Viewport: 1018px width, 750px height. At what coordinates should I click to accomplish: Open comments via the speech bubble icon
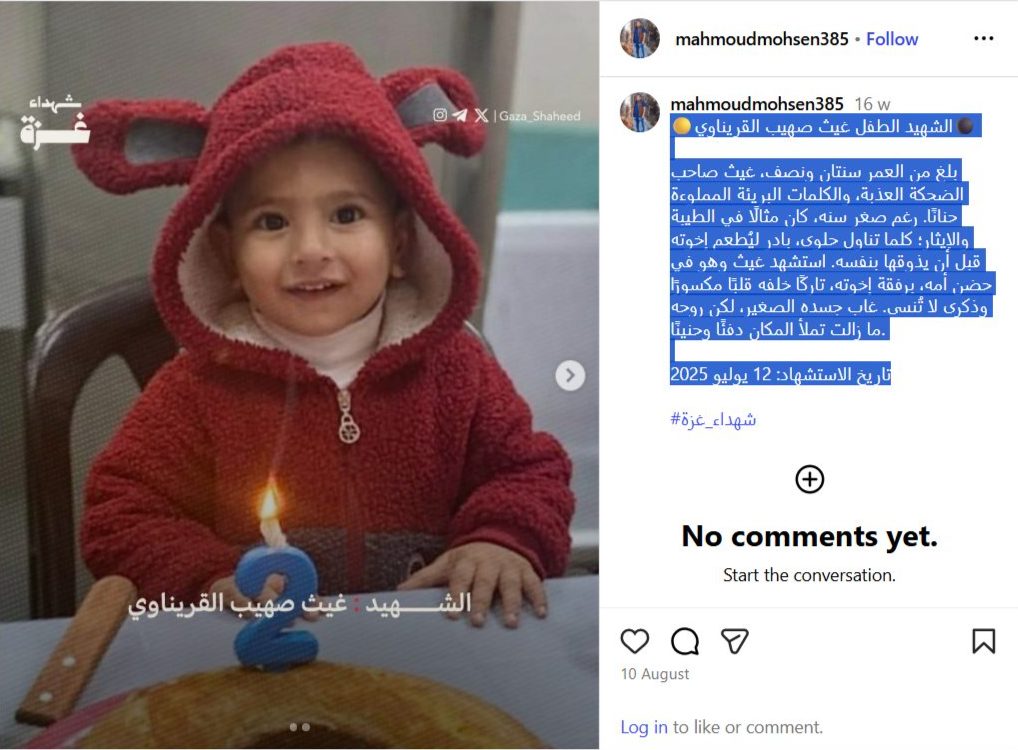pyautogui.click(x=684, y=641)
